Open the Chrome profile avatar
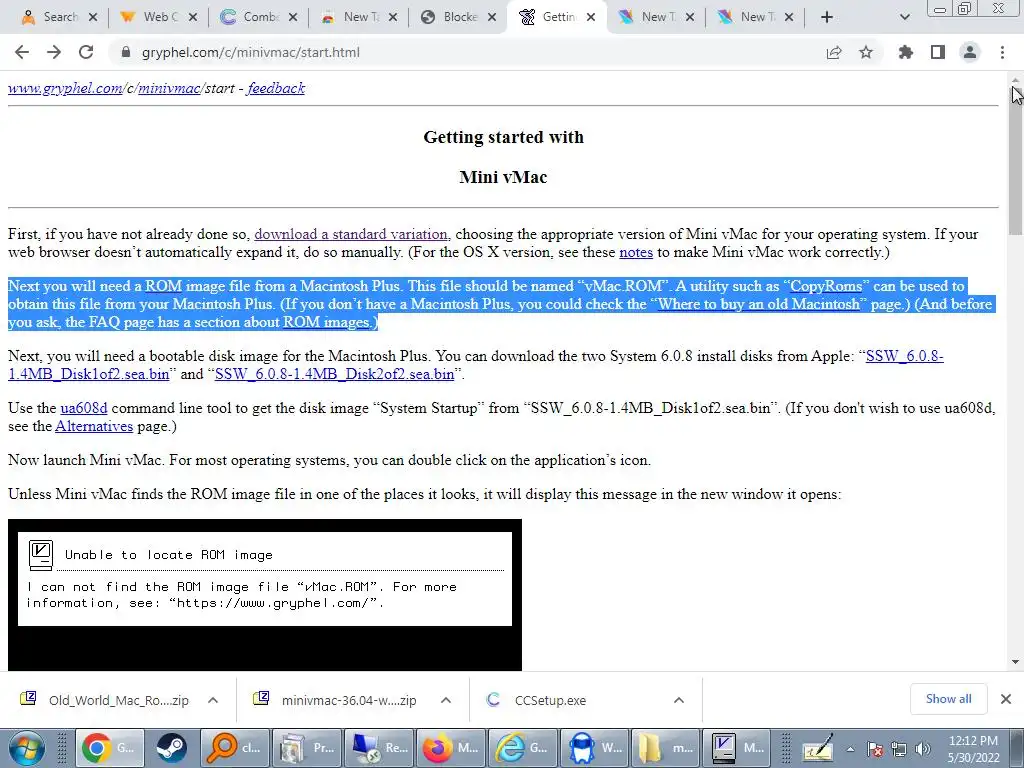Screen dimensions: 1024x768 970,52
